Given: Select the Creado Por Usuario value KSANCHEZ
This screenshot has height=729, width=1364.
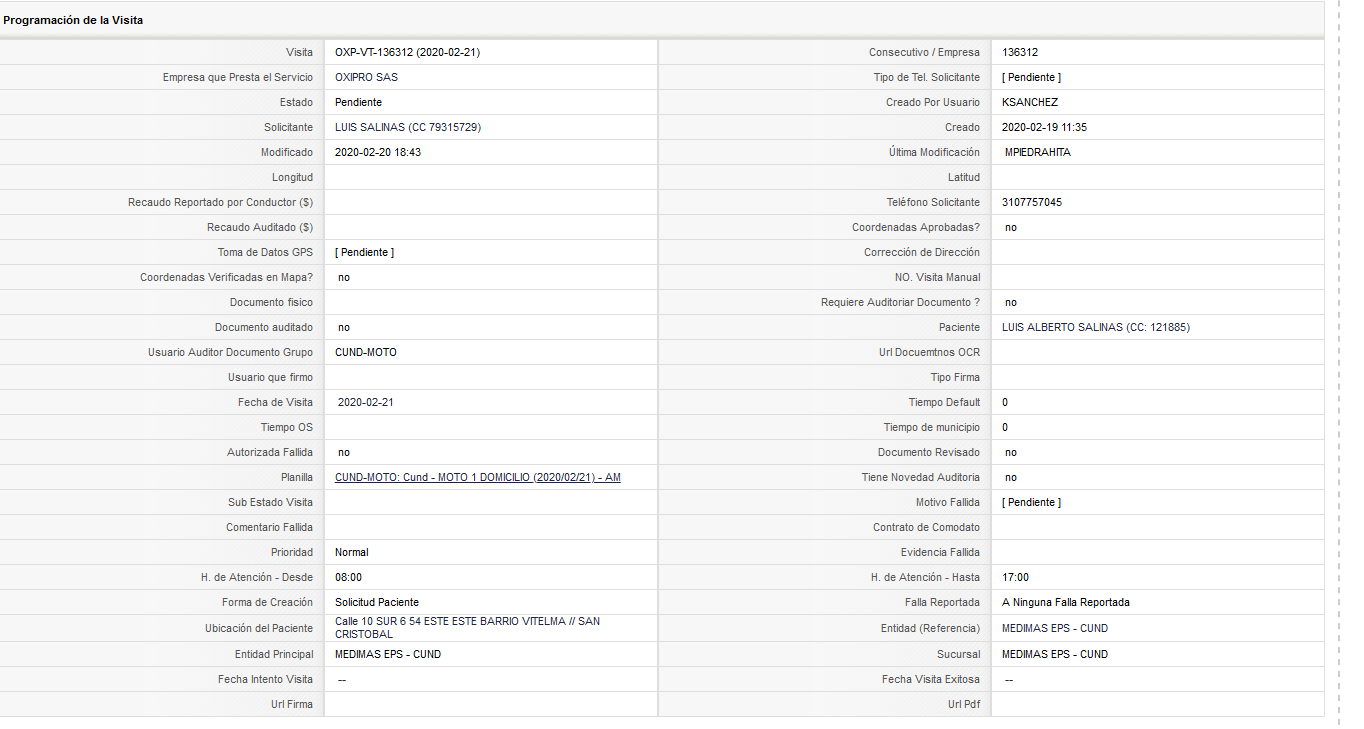Looking at the screenshot, I should tap(1030, 102).
